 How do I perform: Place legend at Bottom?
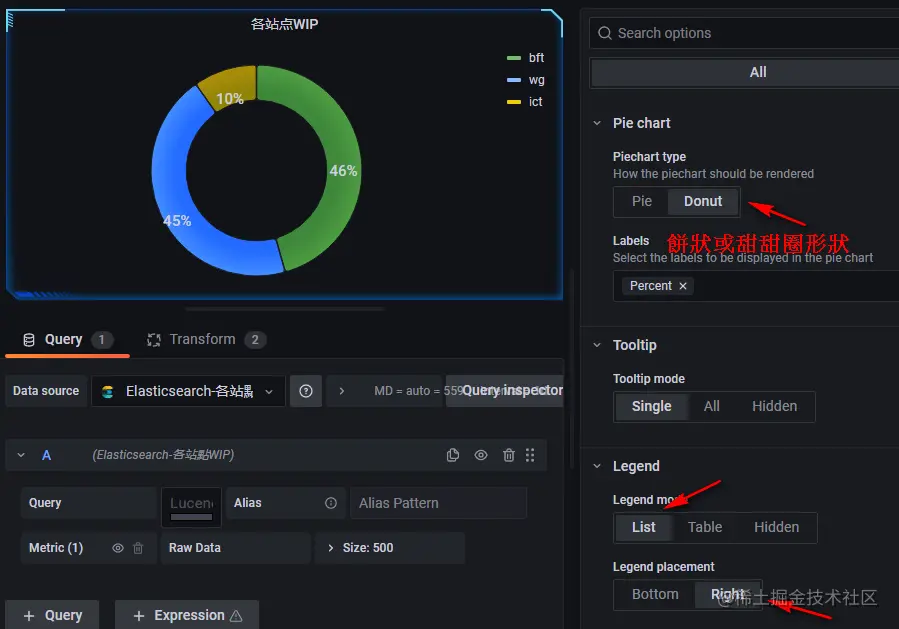click(655, 595)
